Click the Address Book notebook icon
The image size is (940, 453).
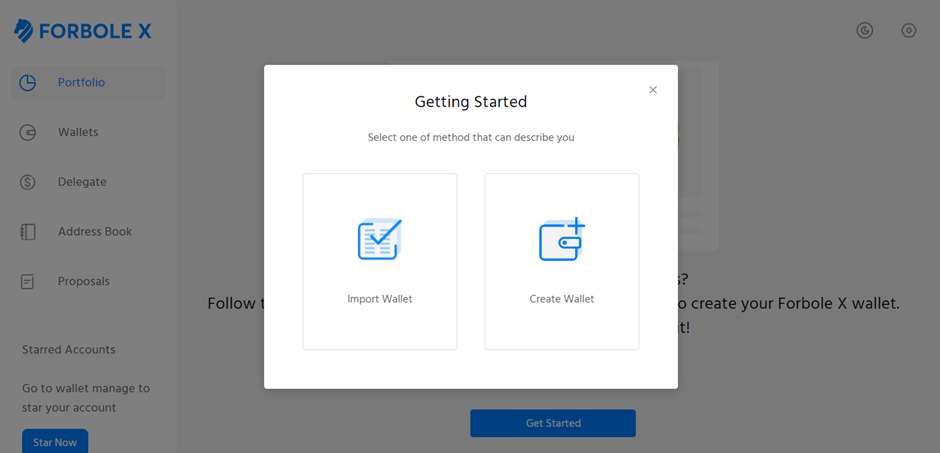pos(28,232)
